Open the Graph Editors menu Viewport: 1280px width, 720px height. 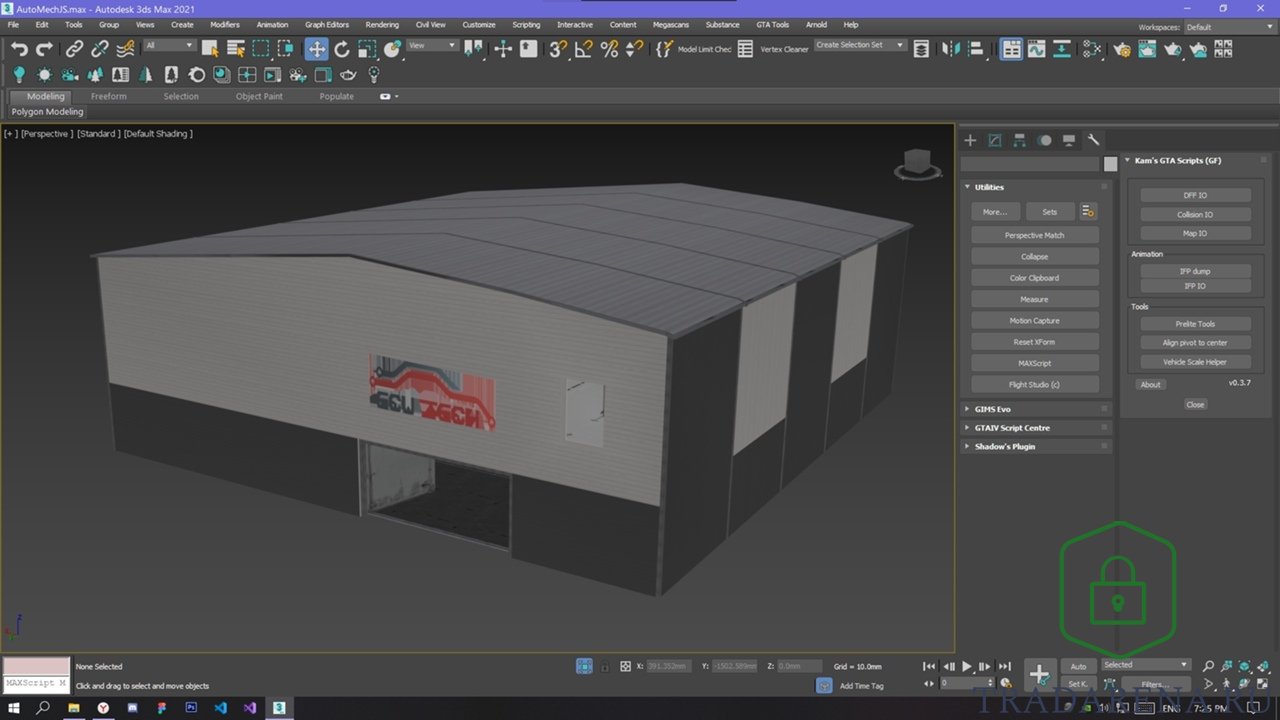click(327, 24)
